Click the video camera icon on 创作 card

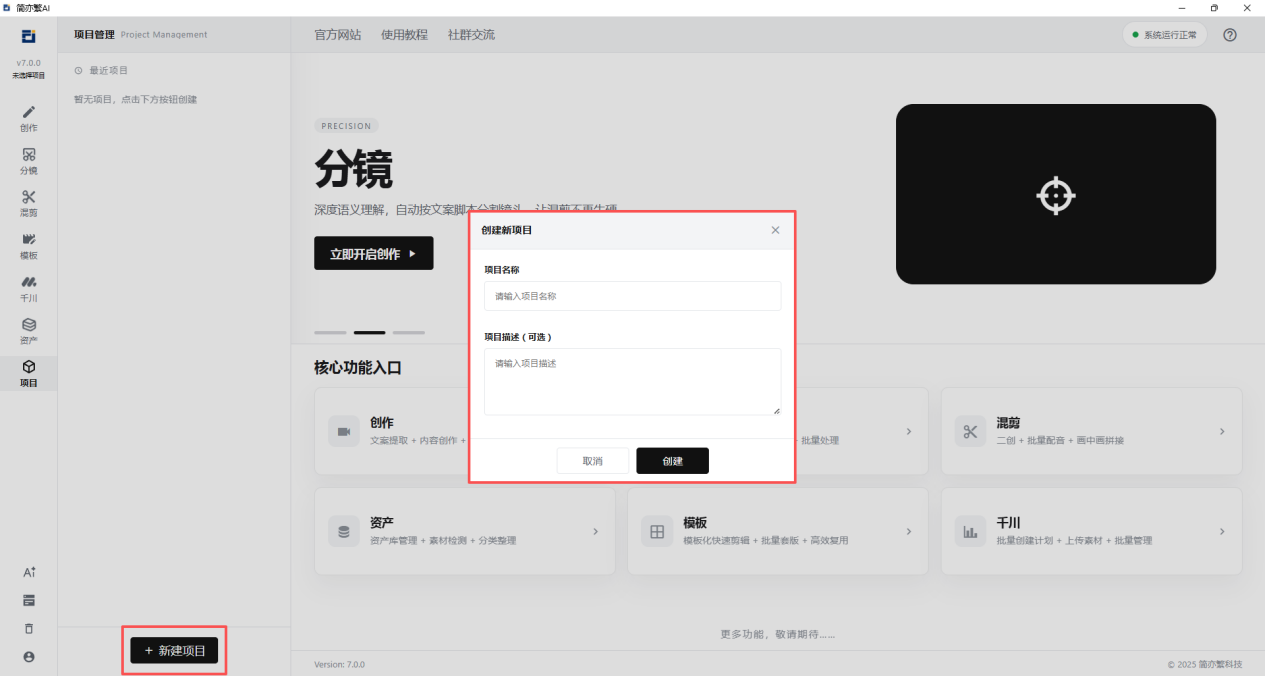pos(344,431)
